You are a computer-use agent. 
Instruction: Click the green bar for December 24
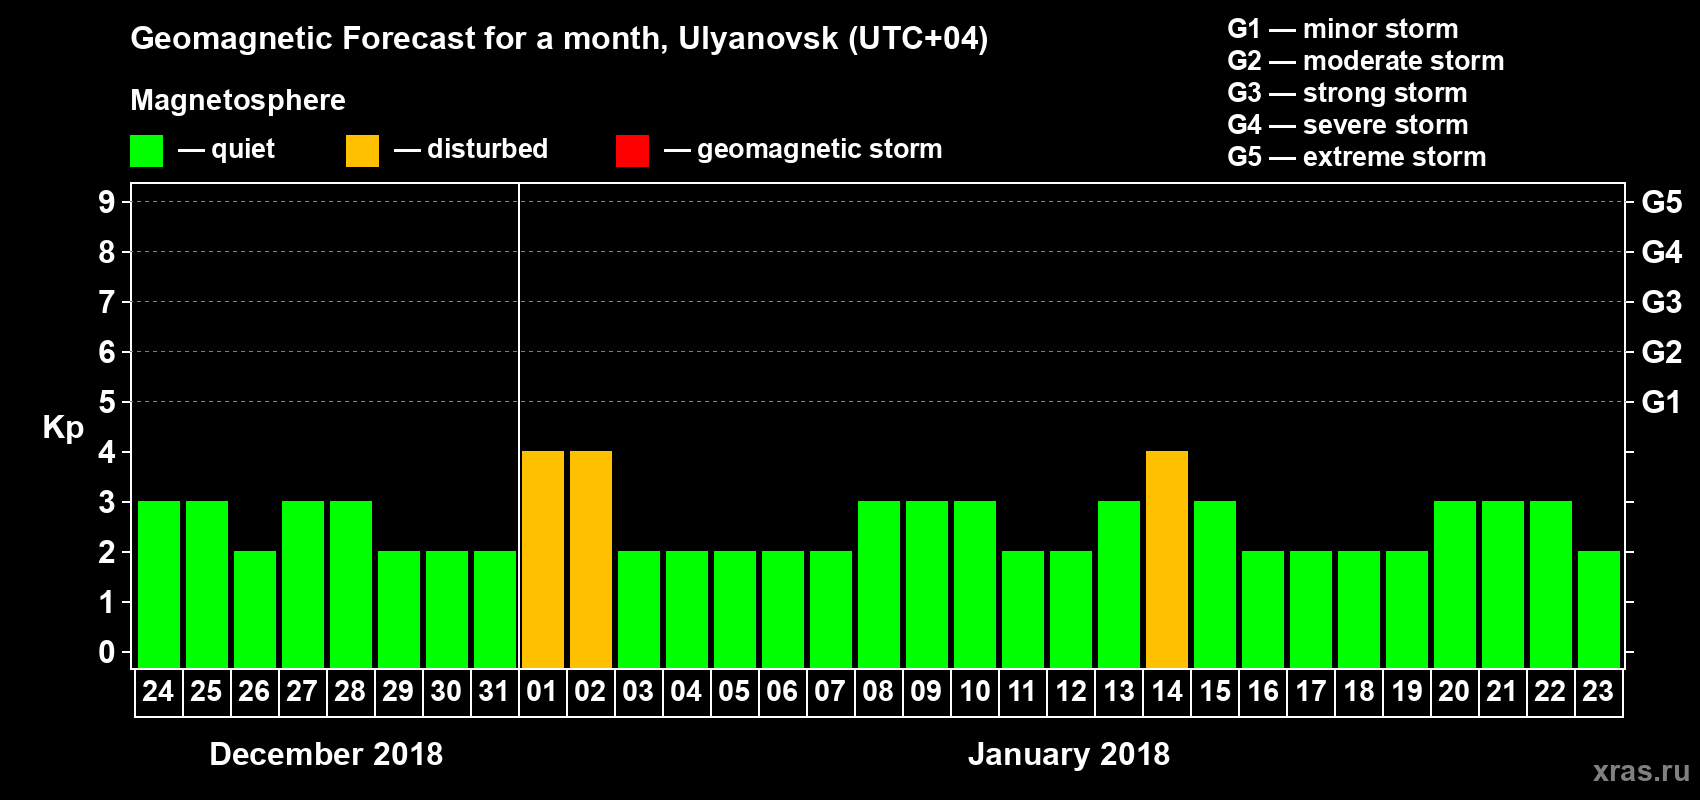click(x=159, y=584)
